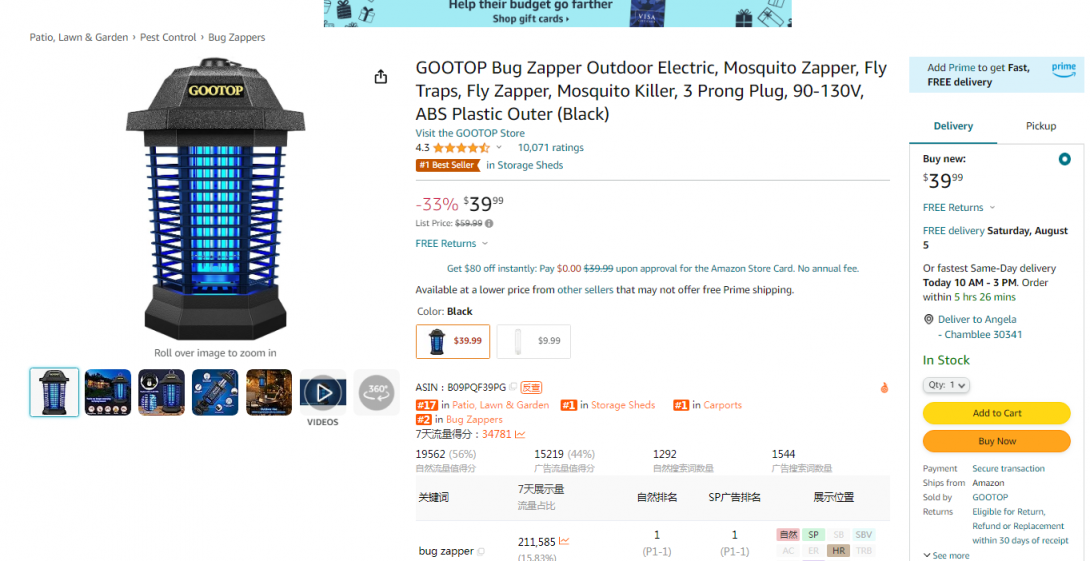Select the $9.99 replacement bulb option

534,341
